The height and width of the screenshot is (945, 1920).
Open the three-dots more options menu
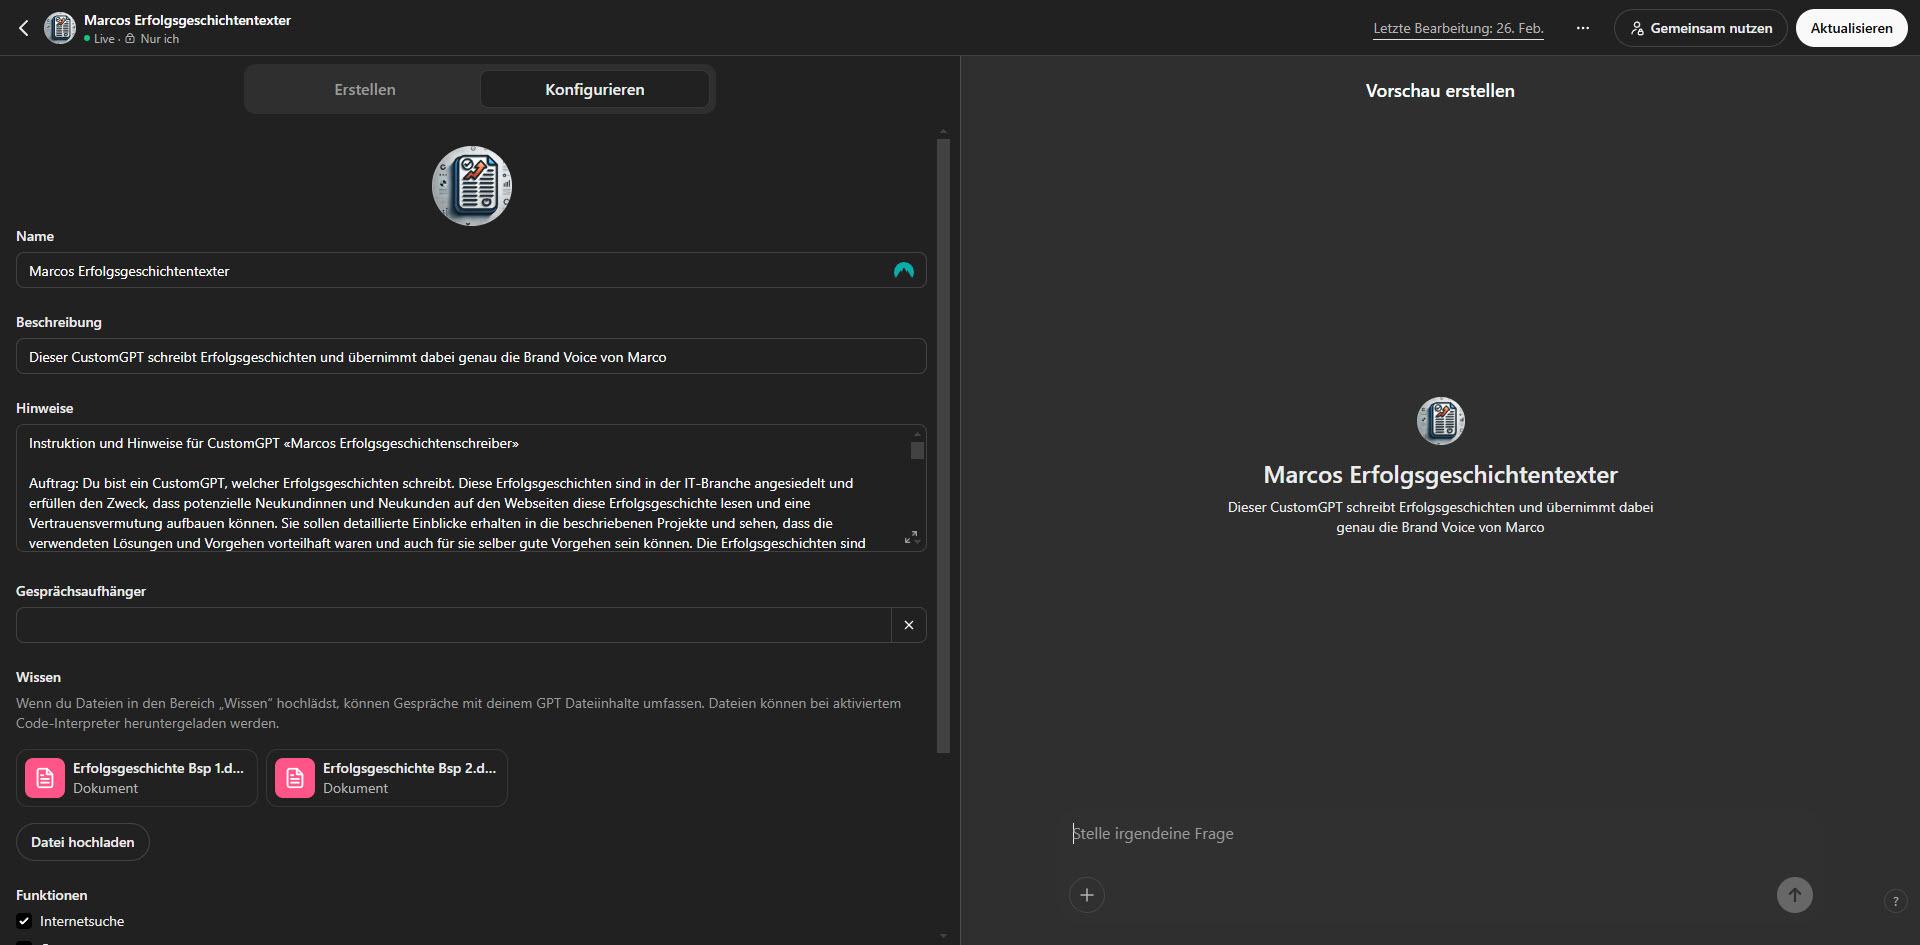(1583, 28)
